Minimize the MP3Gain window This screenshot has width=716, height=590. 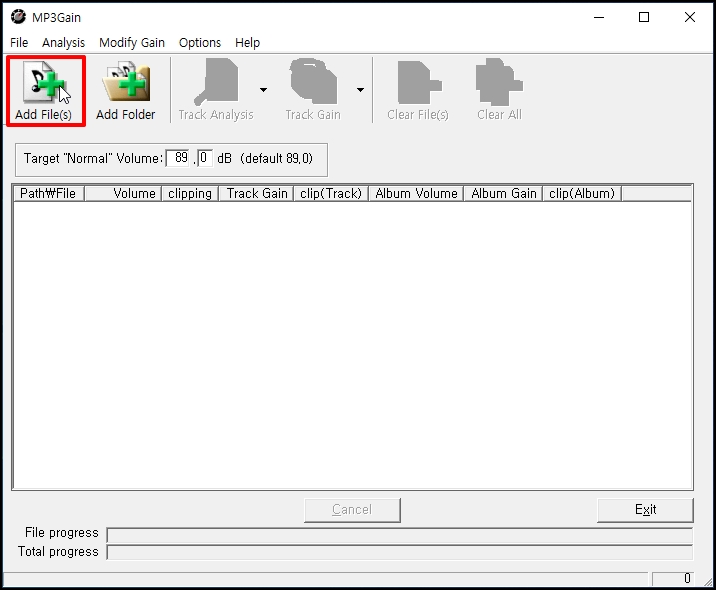pyautogui.click(x=599, y=17)
